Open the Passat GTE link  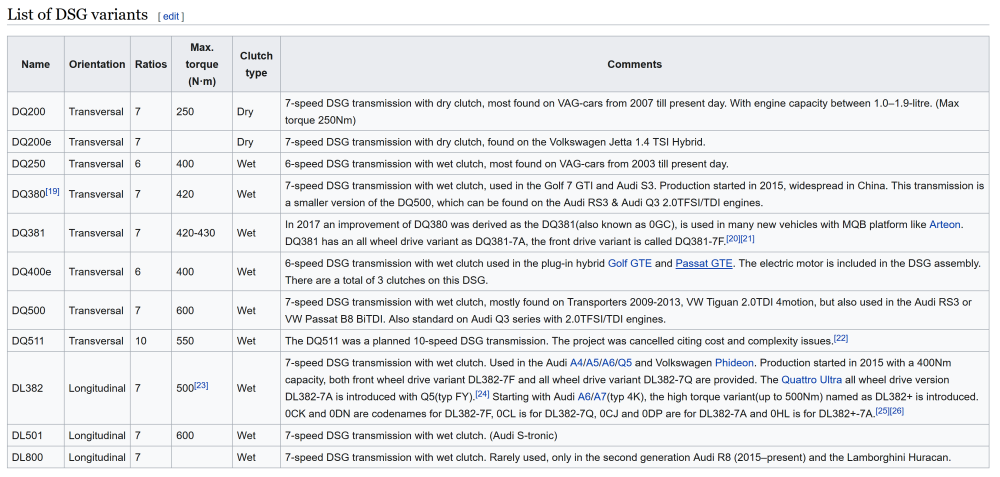704,263
